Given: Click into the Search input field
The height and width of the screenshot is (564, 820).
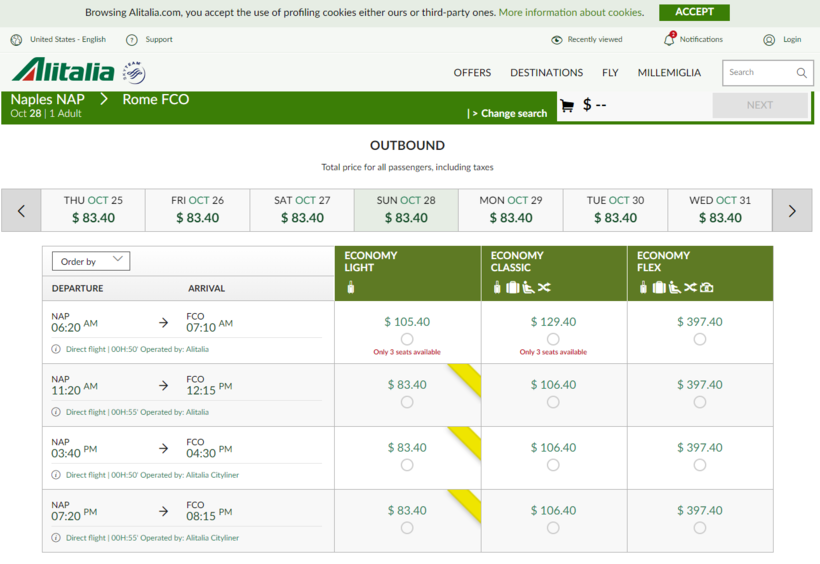Looking at the screenshot, I should pos(758,72).
